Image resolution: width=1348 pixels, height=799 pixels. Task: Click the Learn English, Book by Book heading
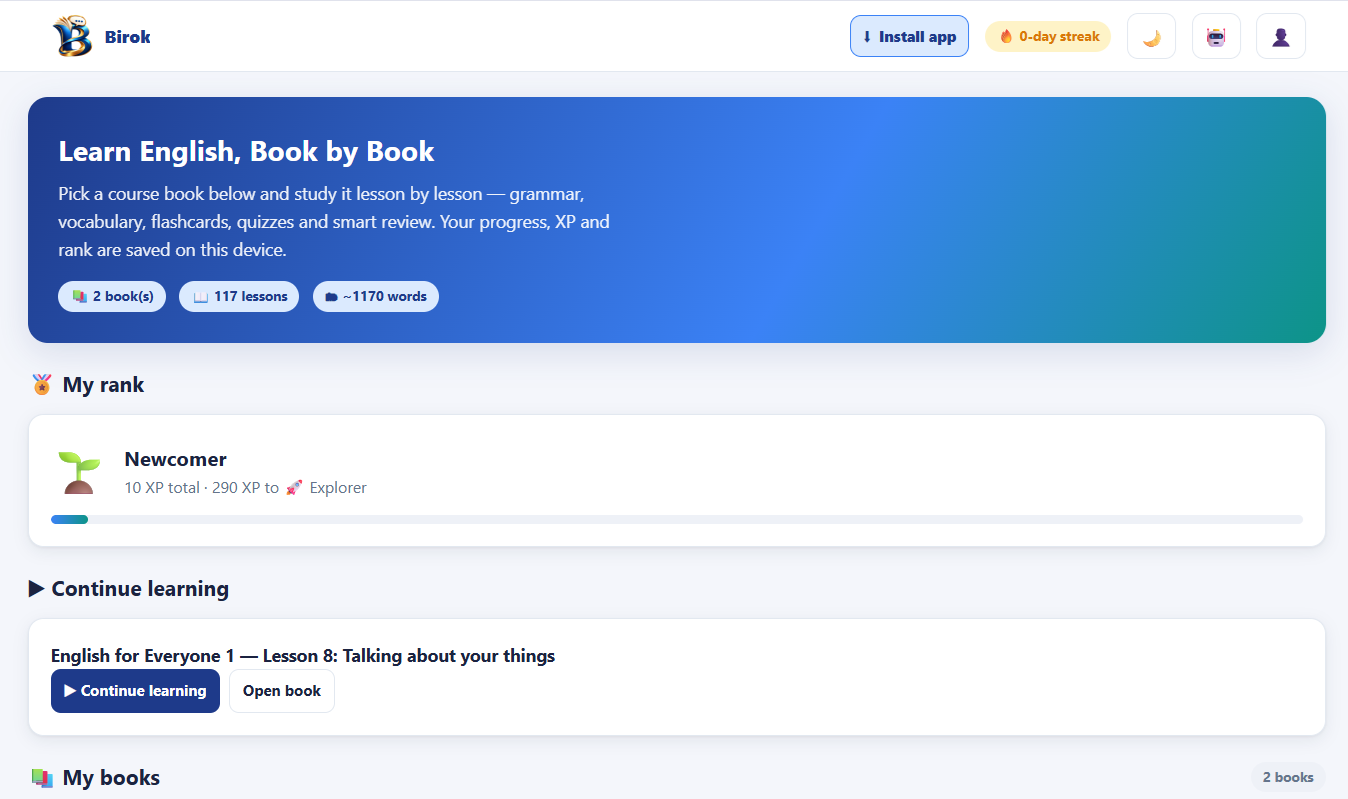(x=246, y=151)
